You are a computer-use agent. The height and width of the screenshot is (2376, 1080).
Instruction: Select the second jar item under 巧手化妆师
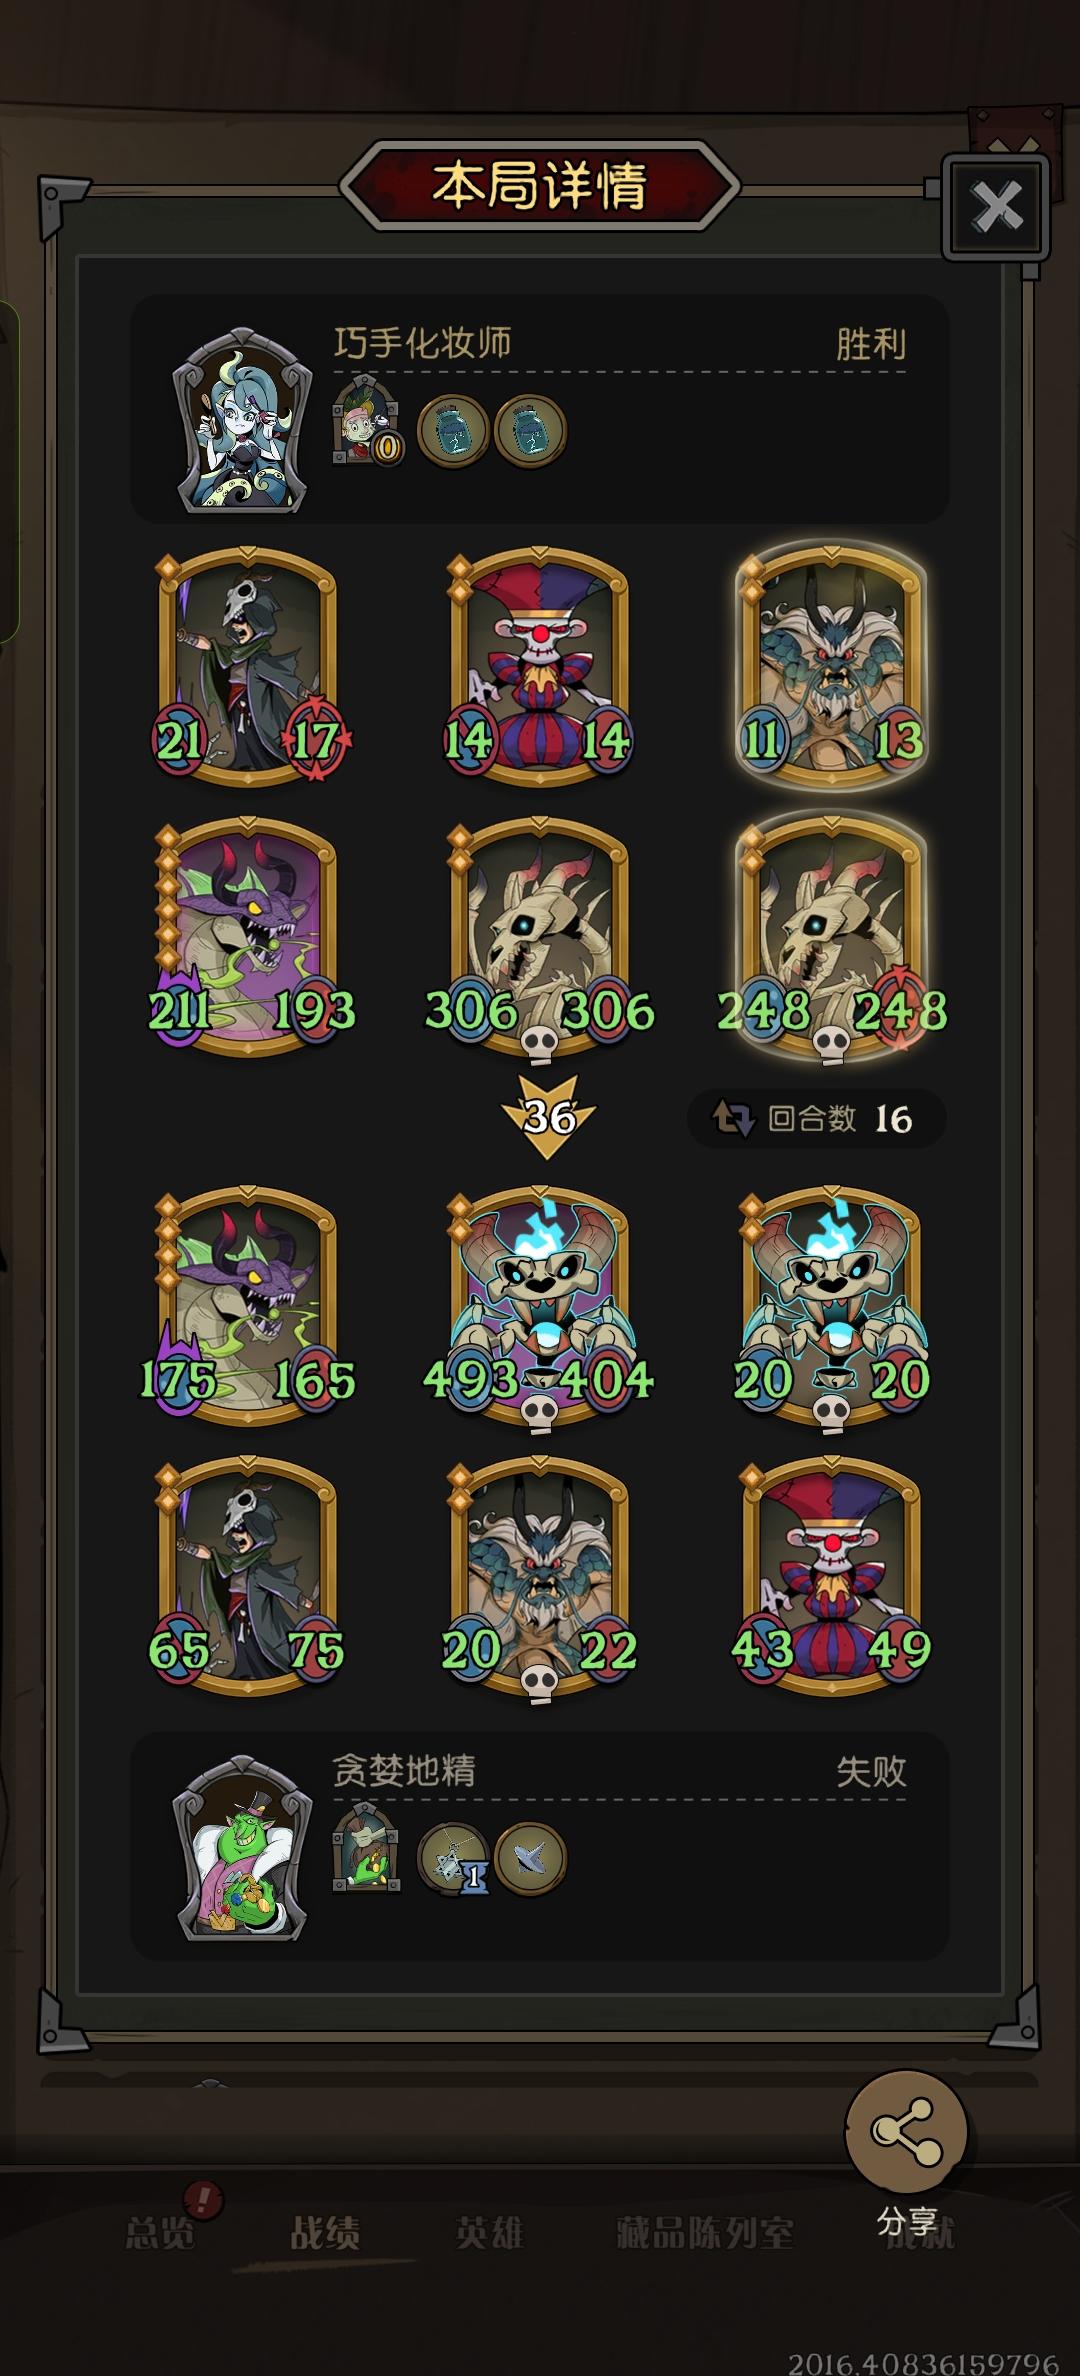(530, 431)
